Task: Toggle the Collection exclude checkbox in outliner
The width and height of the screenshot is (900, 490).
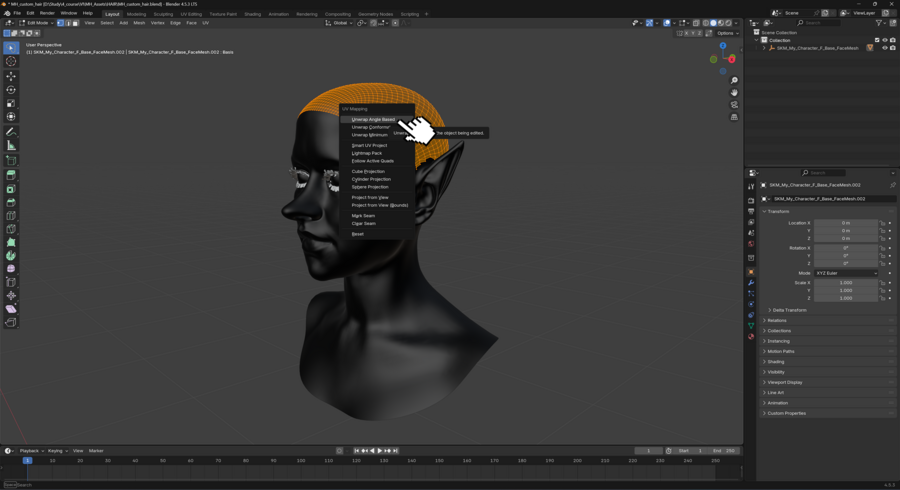Action: 877,40
